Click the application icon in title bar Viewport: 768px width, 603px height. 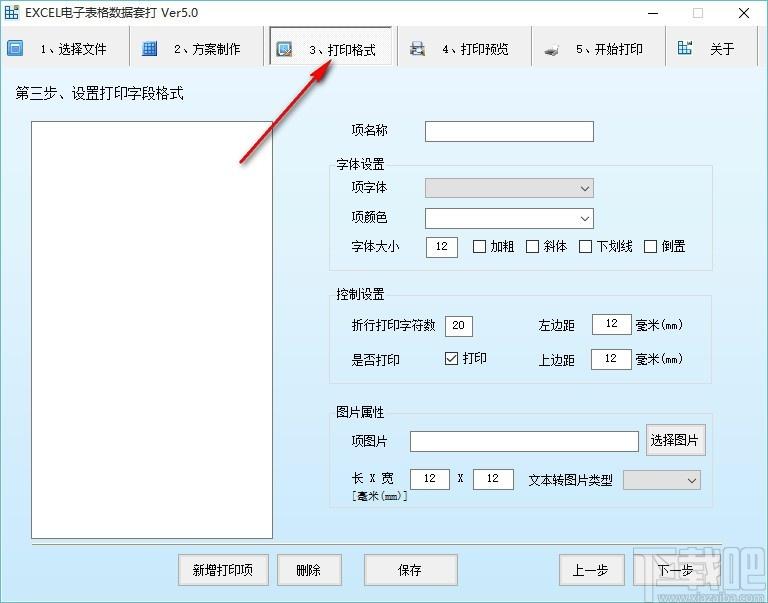[x=12, y=12]
